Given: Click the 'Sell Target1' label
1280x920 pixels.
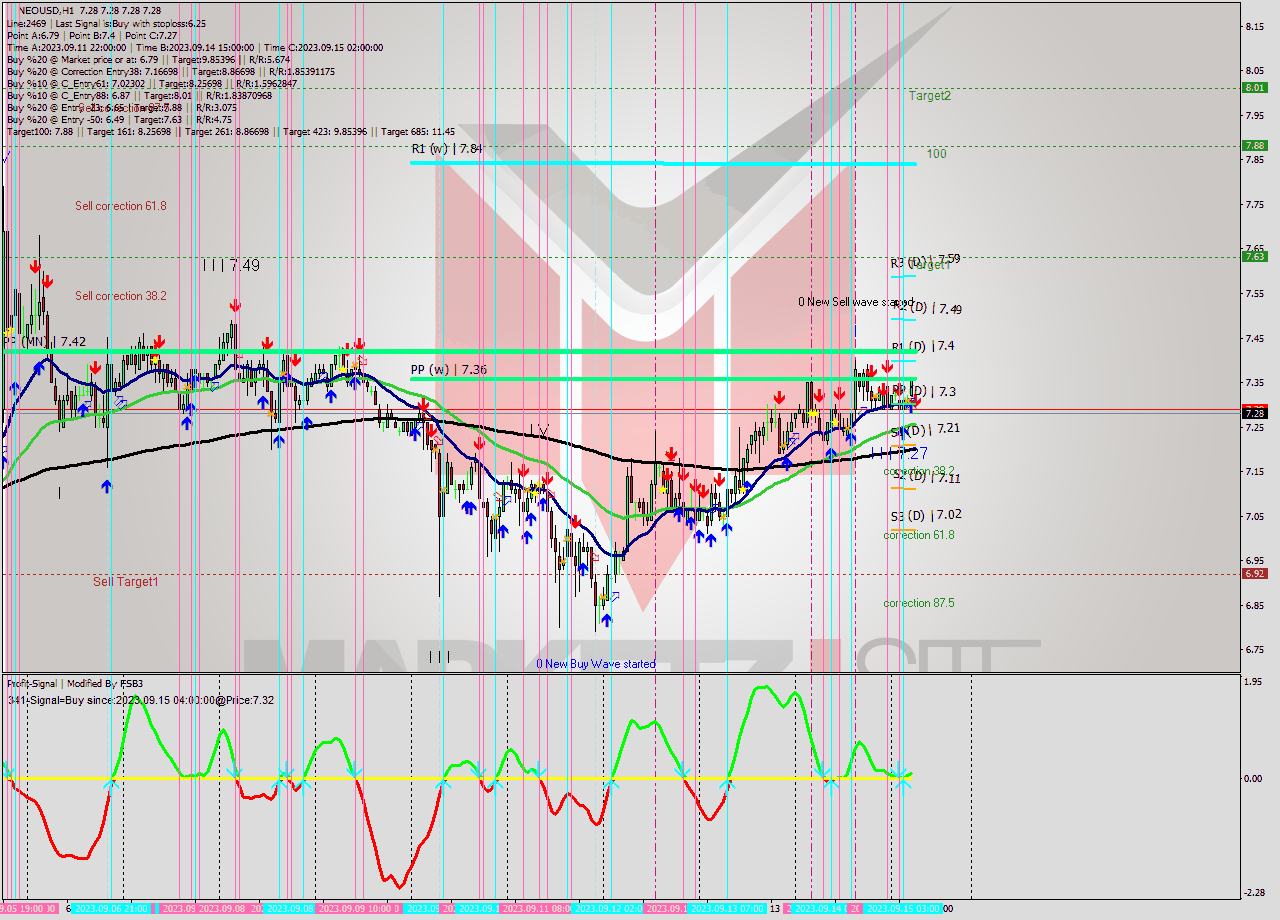Looking at the screenshot, I should pyautogui.click(x=125, y=581).
